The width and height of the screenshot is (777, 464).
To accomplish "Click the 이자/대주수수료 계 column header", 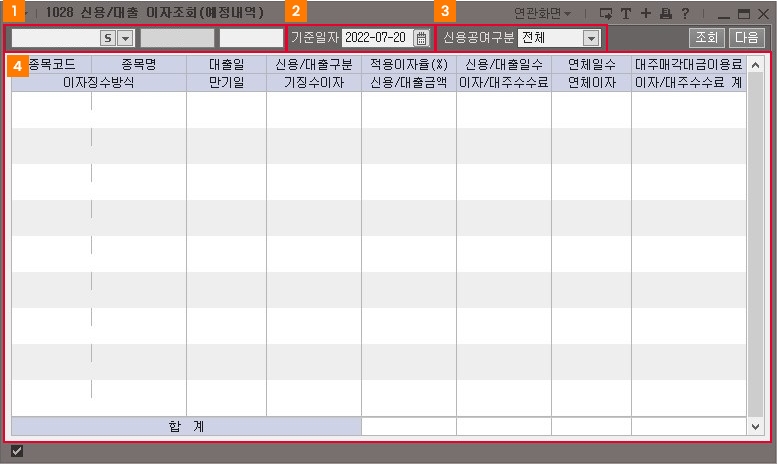I will point(689,82).
